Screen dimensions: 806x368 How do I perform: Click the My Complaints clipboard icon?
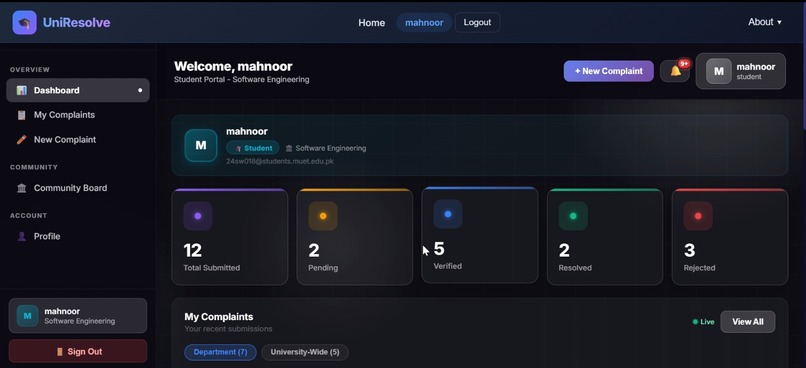pyautogui.click(x=22, y=115)
